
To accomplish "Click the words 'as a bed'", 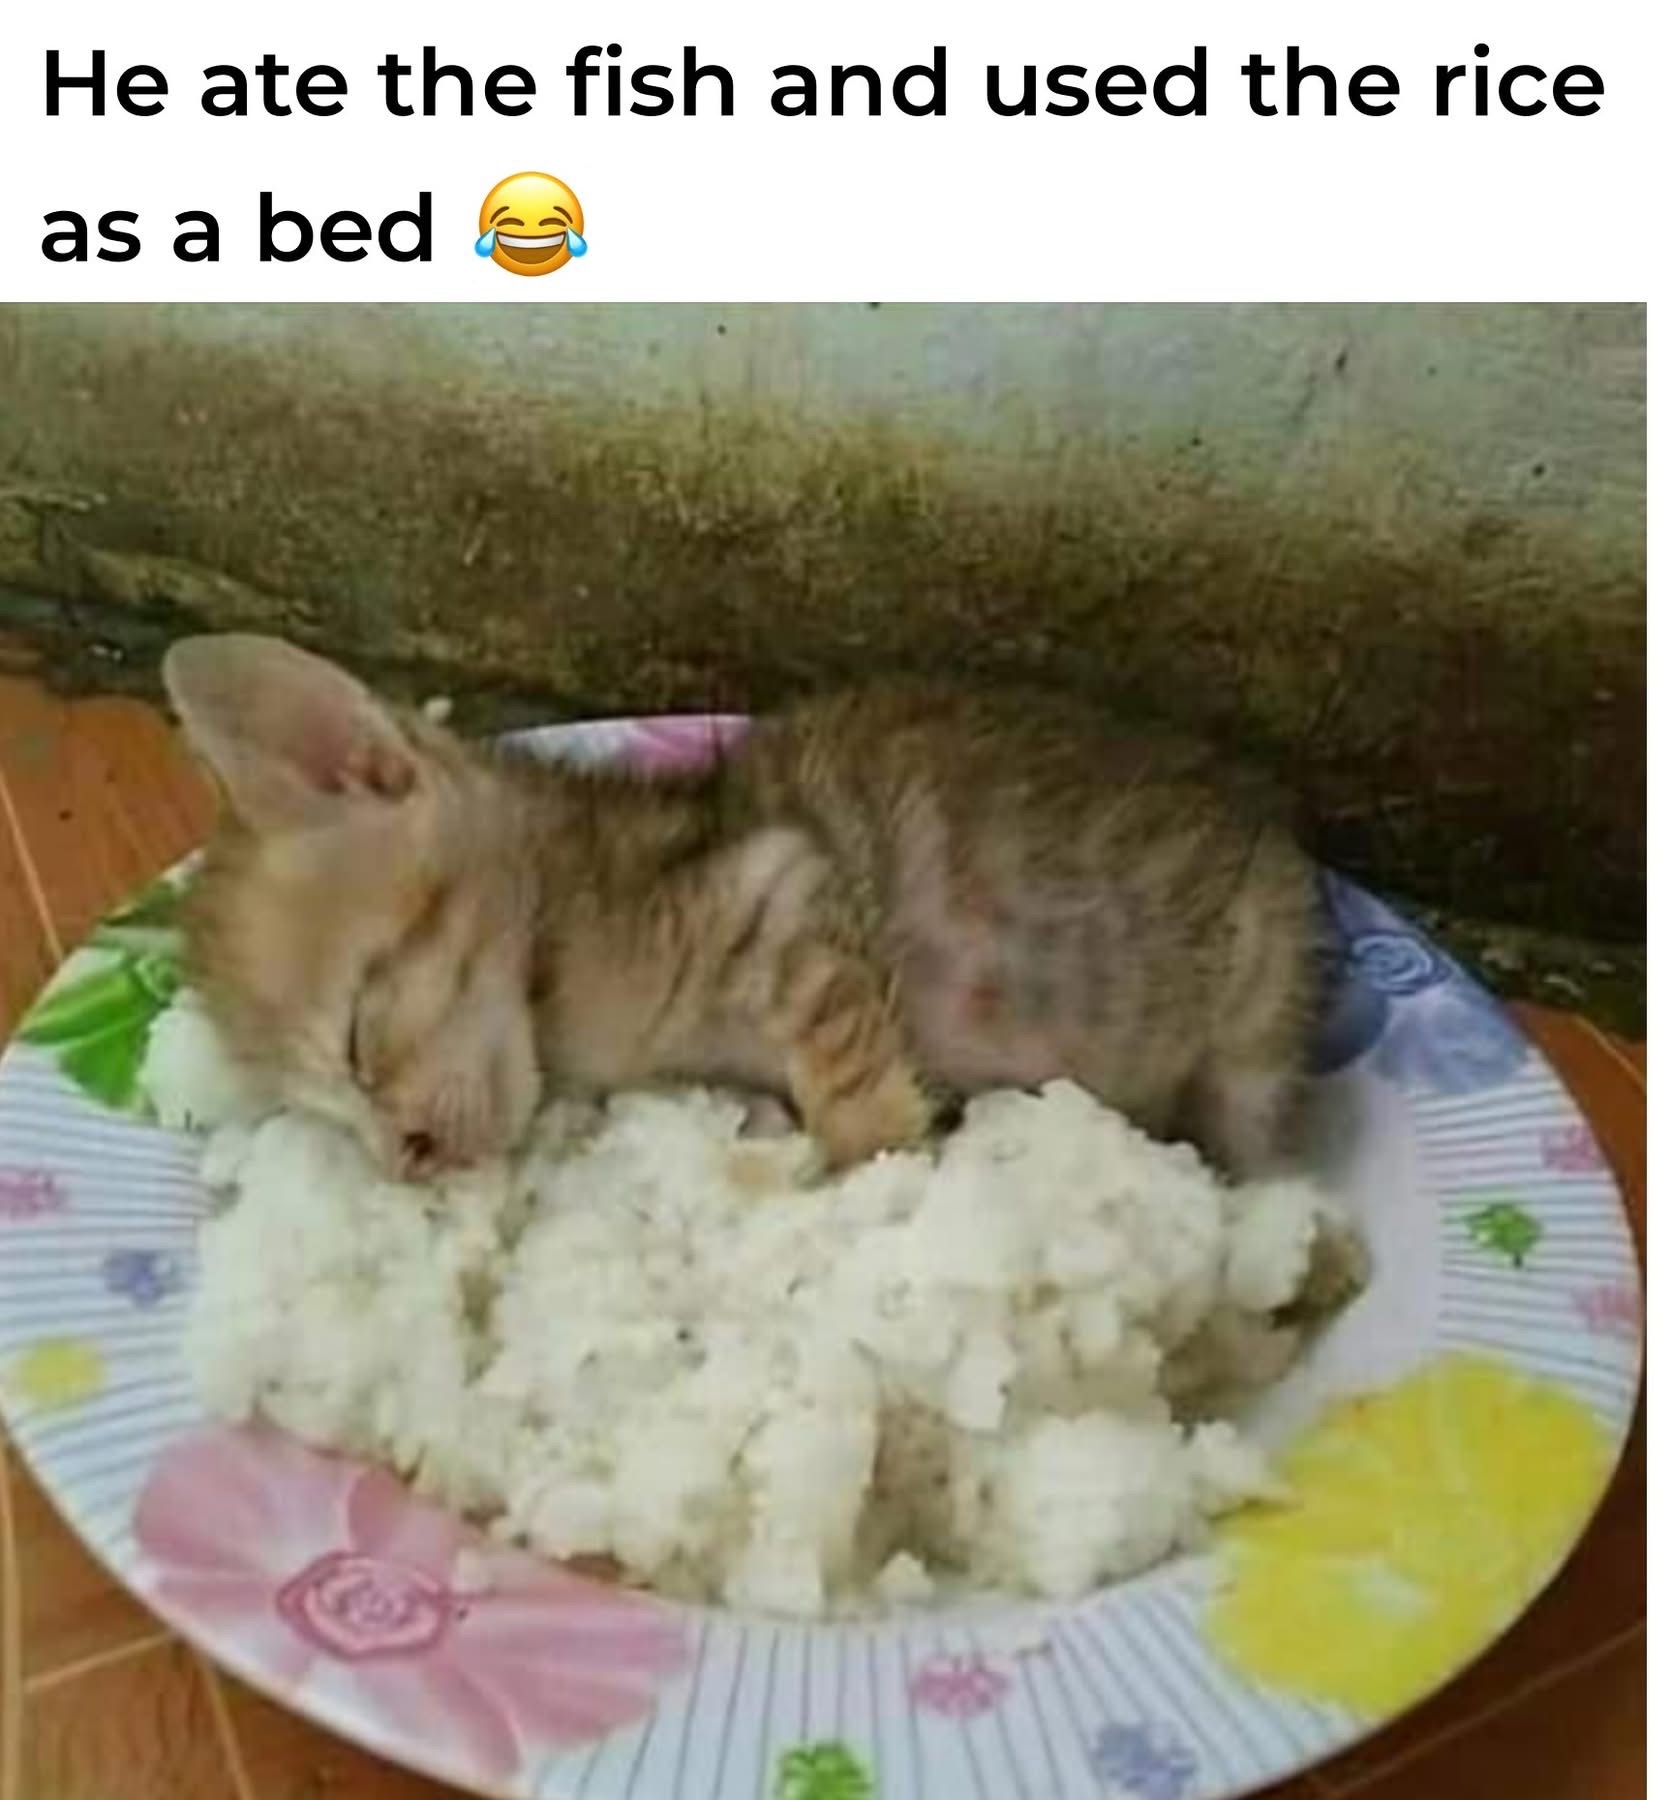I will tap(237, 227).
